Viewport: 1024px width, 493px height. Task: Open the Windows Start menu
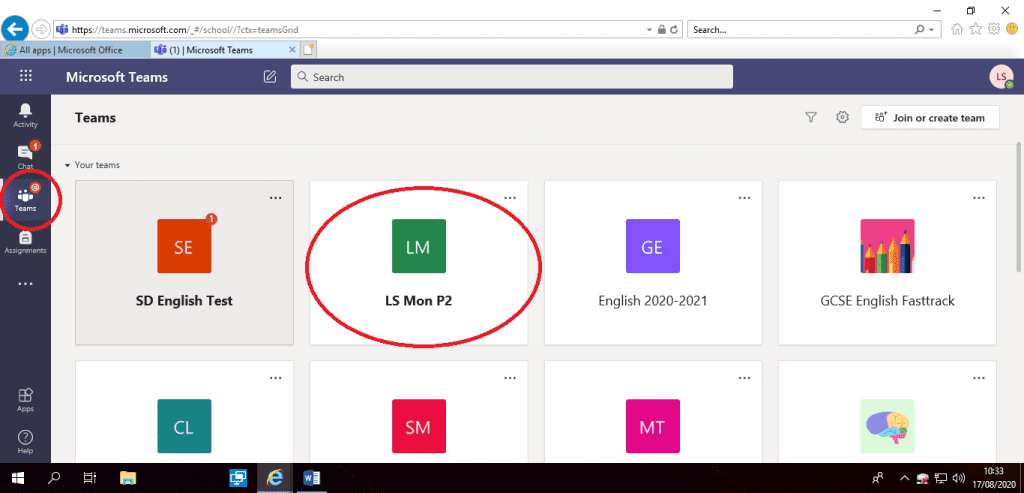coord(18,478)
